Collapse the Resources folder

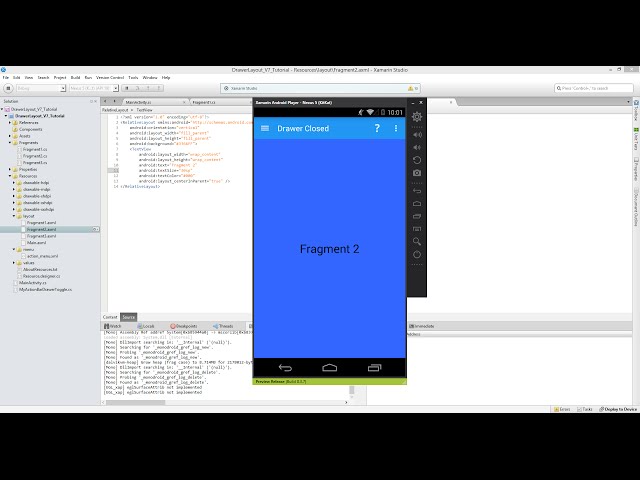coord(10,176)
